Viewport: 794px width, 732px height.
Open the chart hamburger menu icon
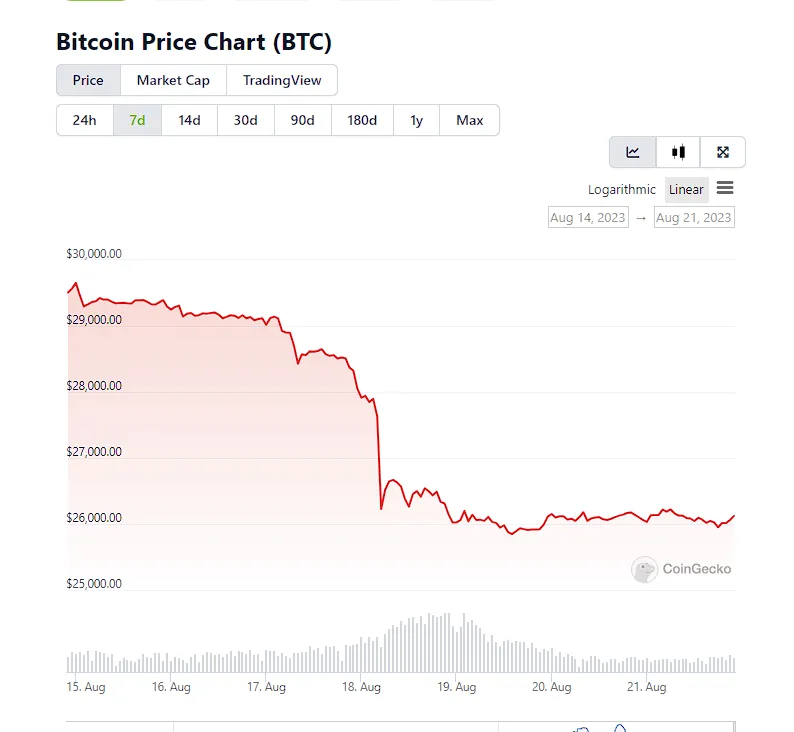725,189
